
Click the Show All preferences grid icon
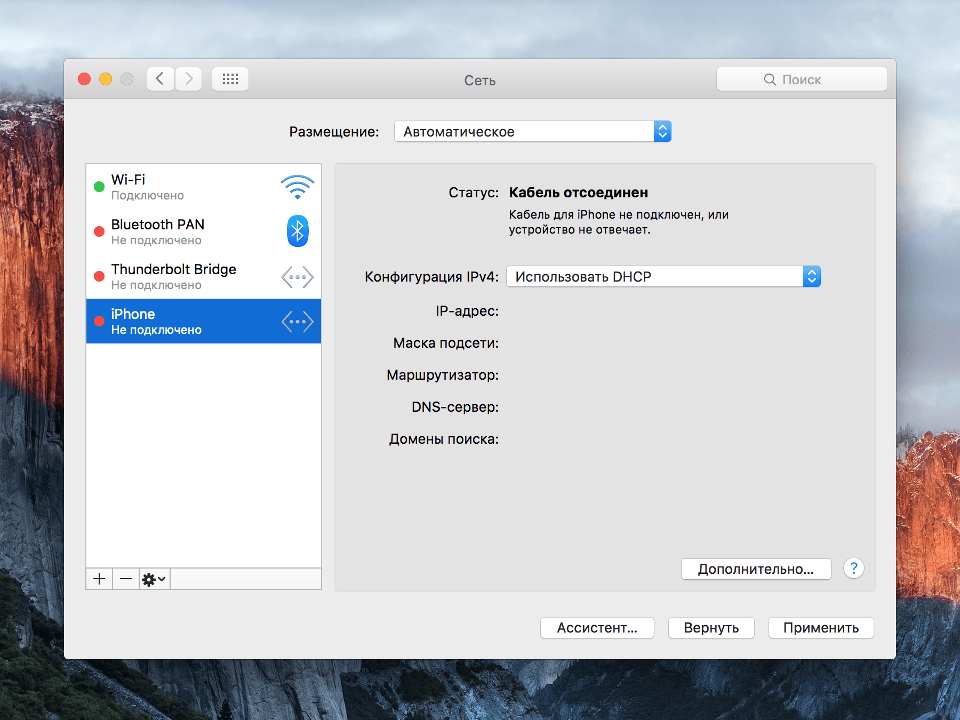(x=229, y=78)
